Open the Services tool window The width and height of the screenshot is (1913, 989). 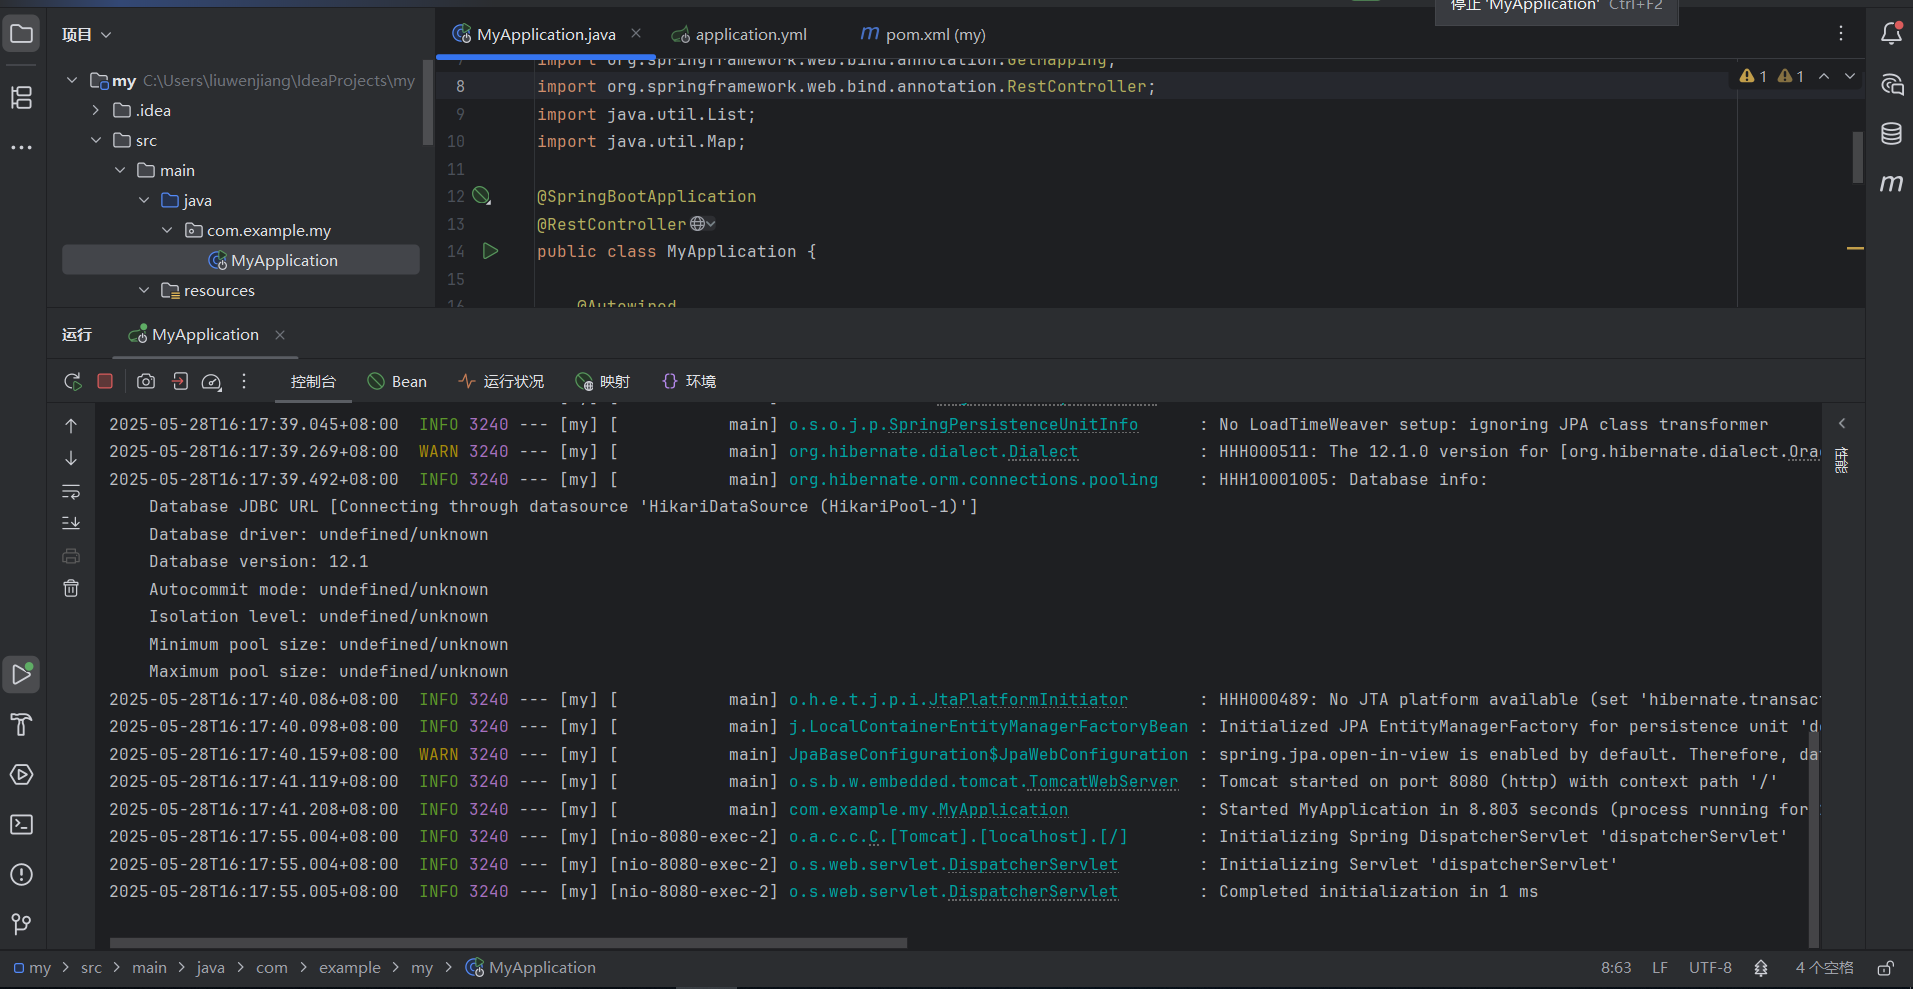(22, 775)
